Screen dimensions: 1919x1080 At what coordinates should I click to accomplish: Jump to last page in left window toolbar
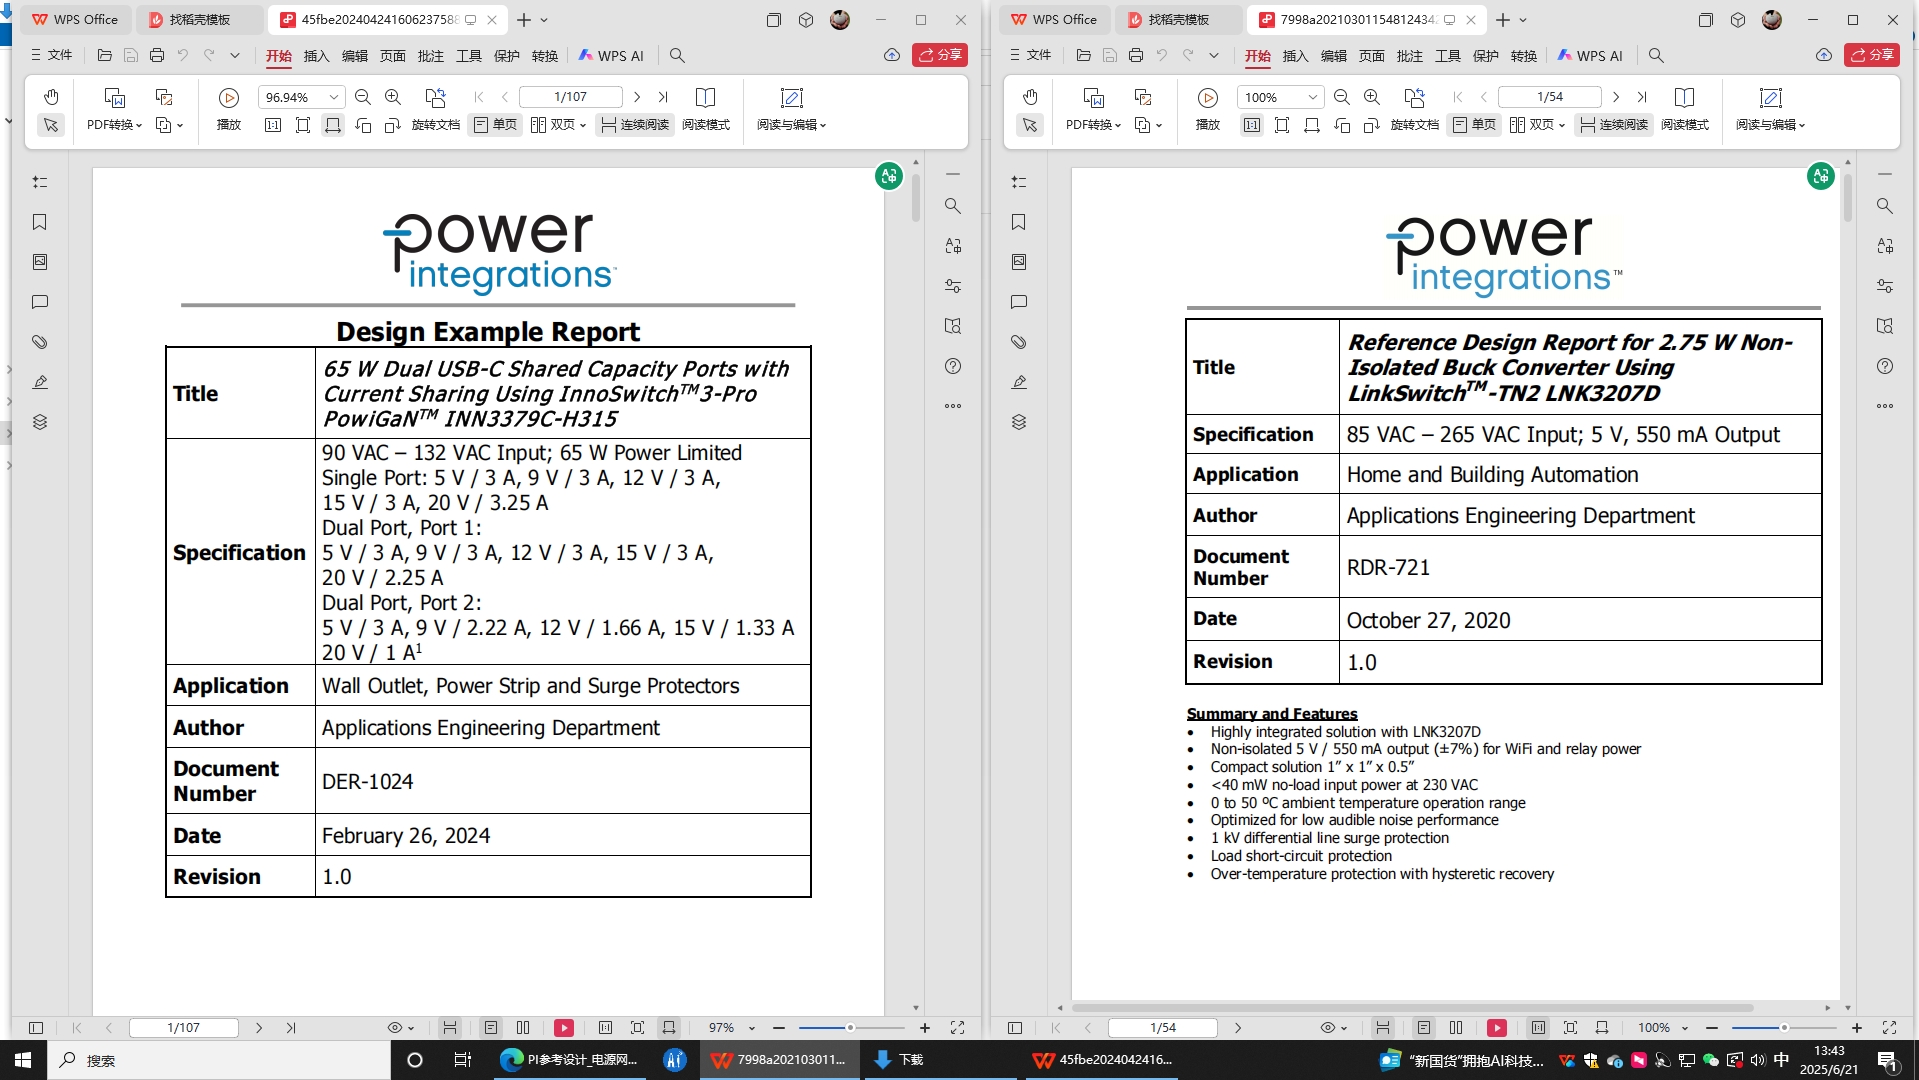click(x=663, y=97)
